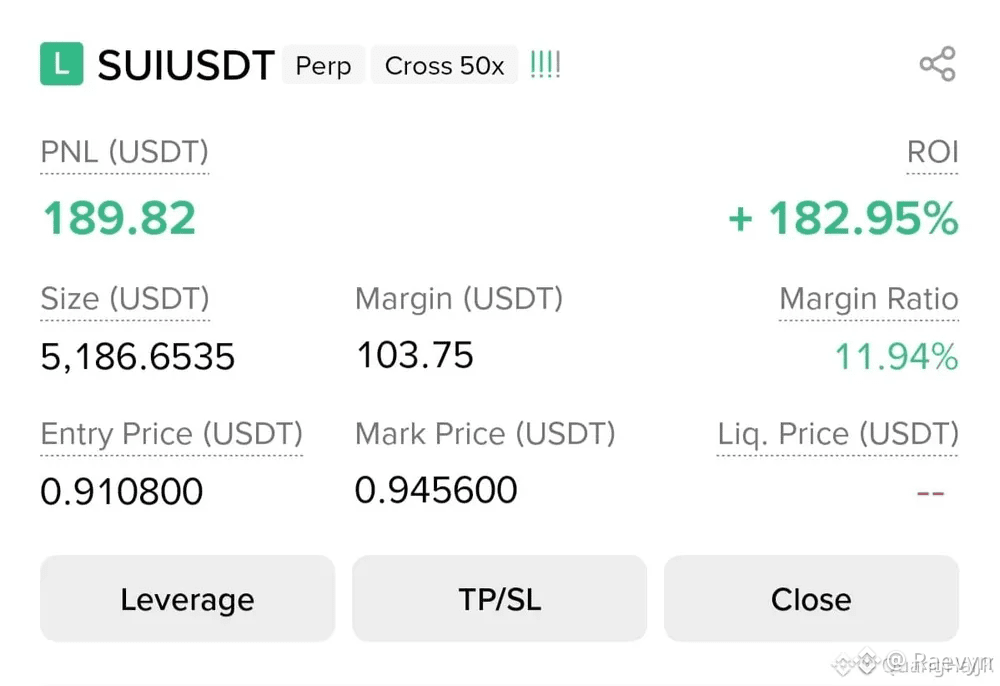Tap the Perp contract tag

click(323, 65)
